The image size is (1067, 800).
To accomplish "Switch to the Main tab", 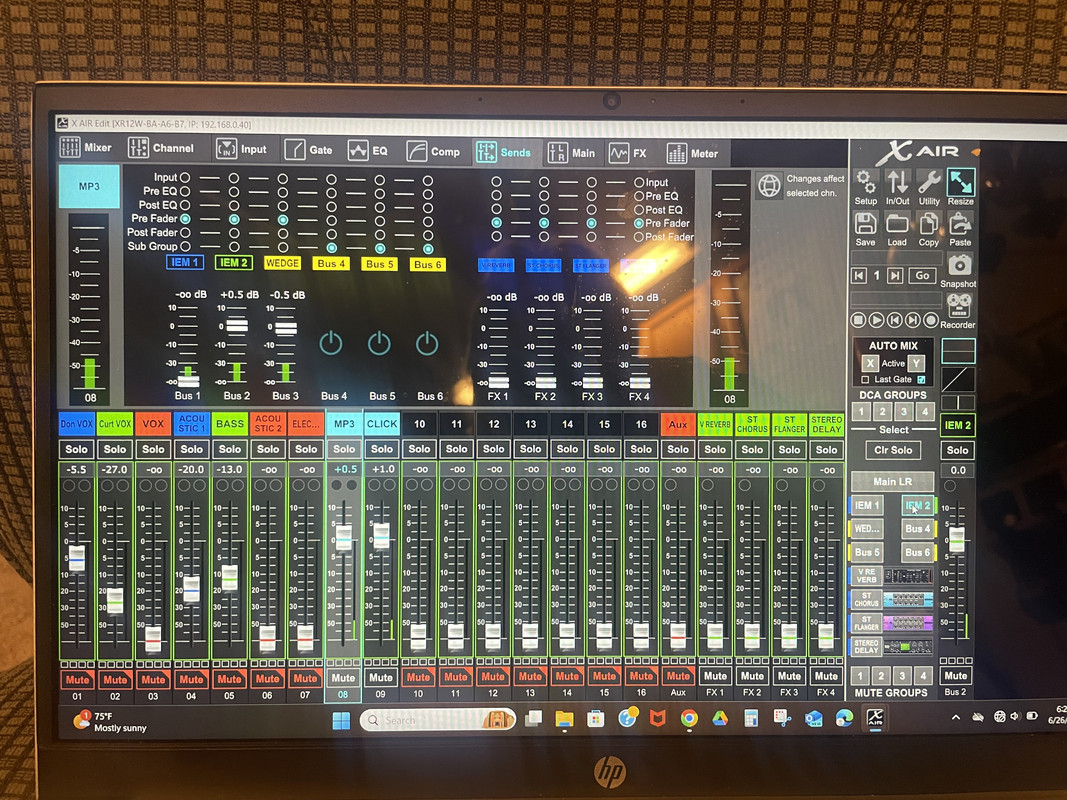I will coord(571,153).
